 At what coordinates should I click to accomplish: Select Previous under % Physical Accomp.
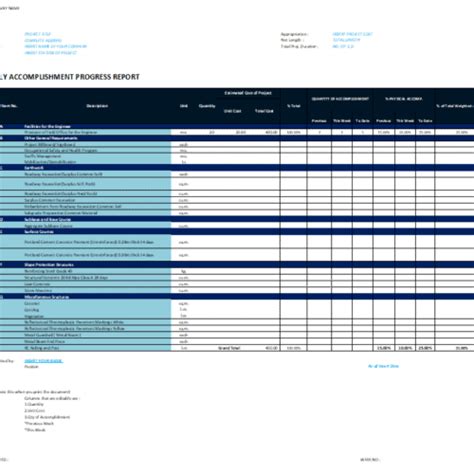(x=383, y=121)
